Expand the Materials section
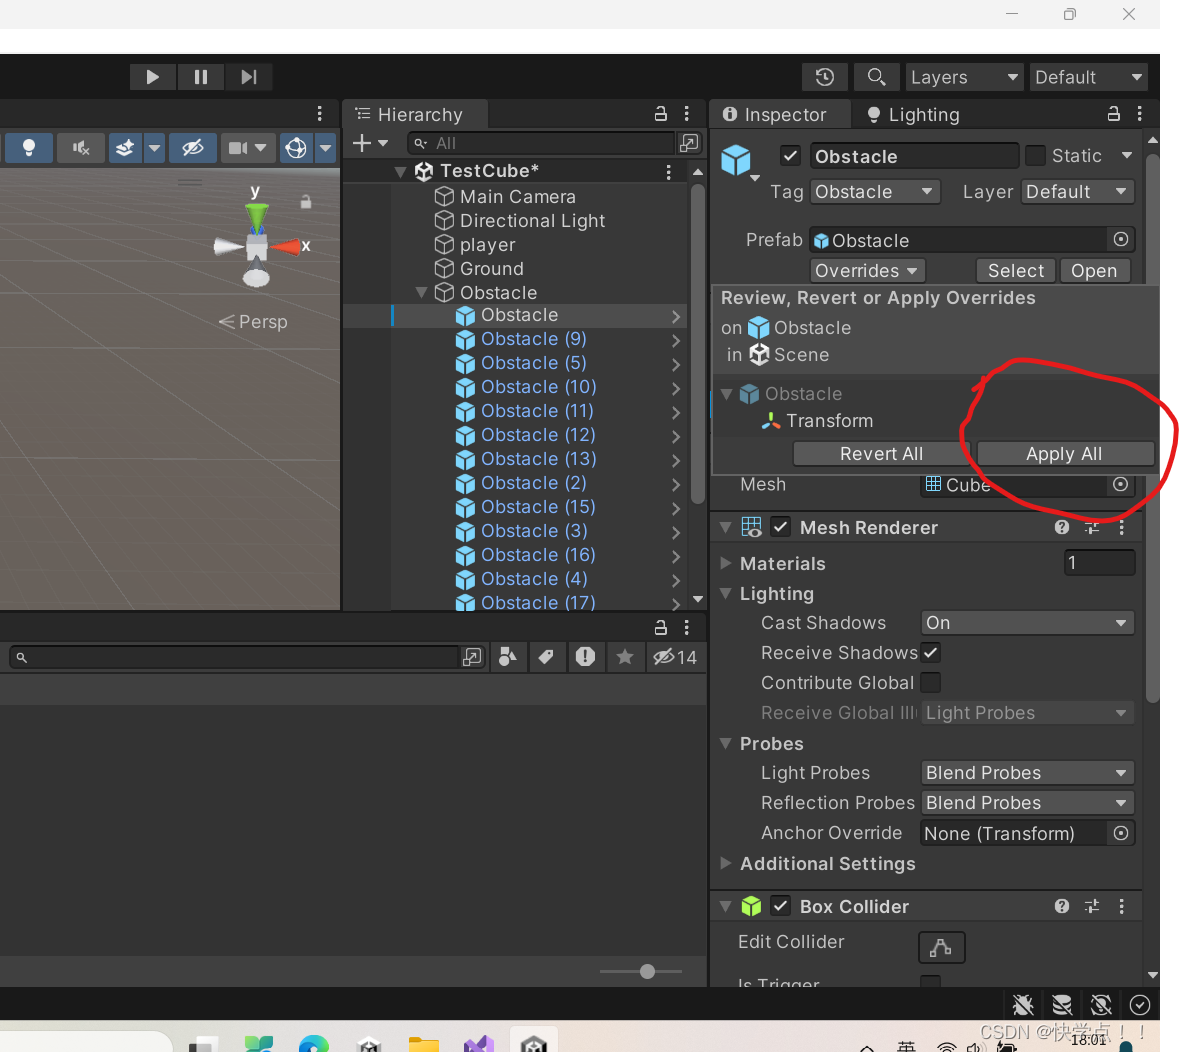 pyautogui.click(x=726, y=562)
